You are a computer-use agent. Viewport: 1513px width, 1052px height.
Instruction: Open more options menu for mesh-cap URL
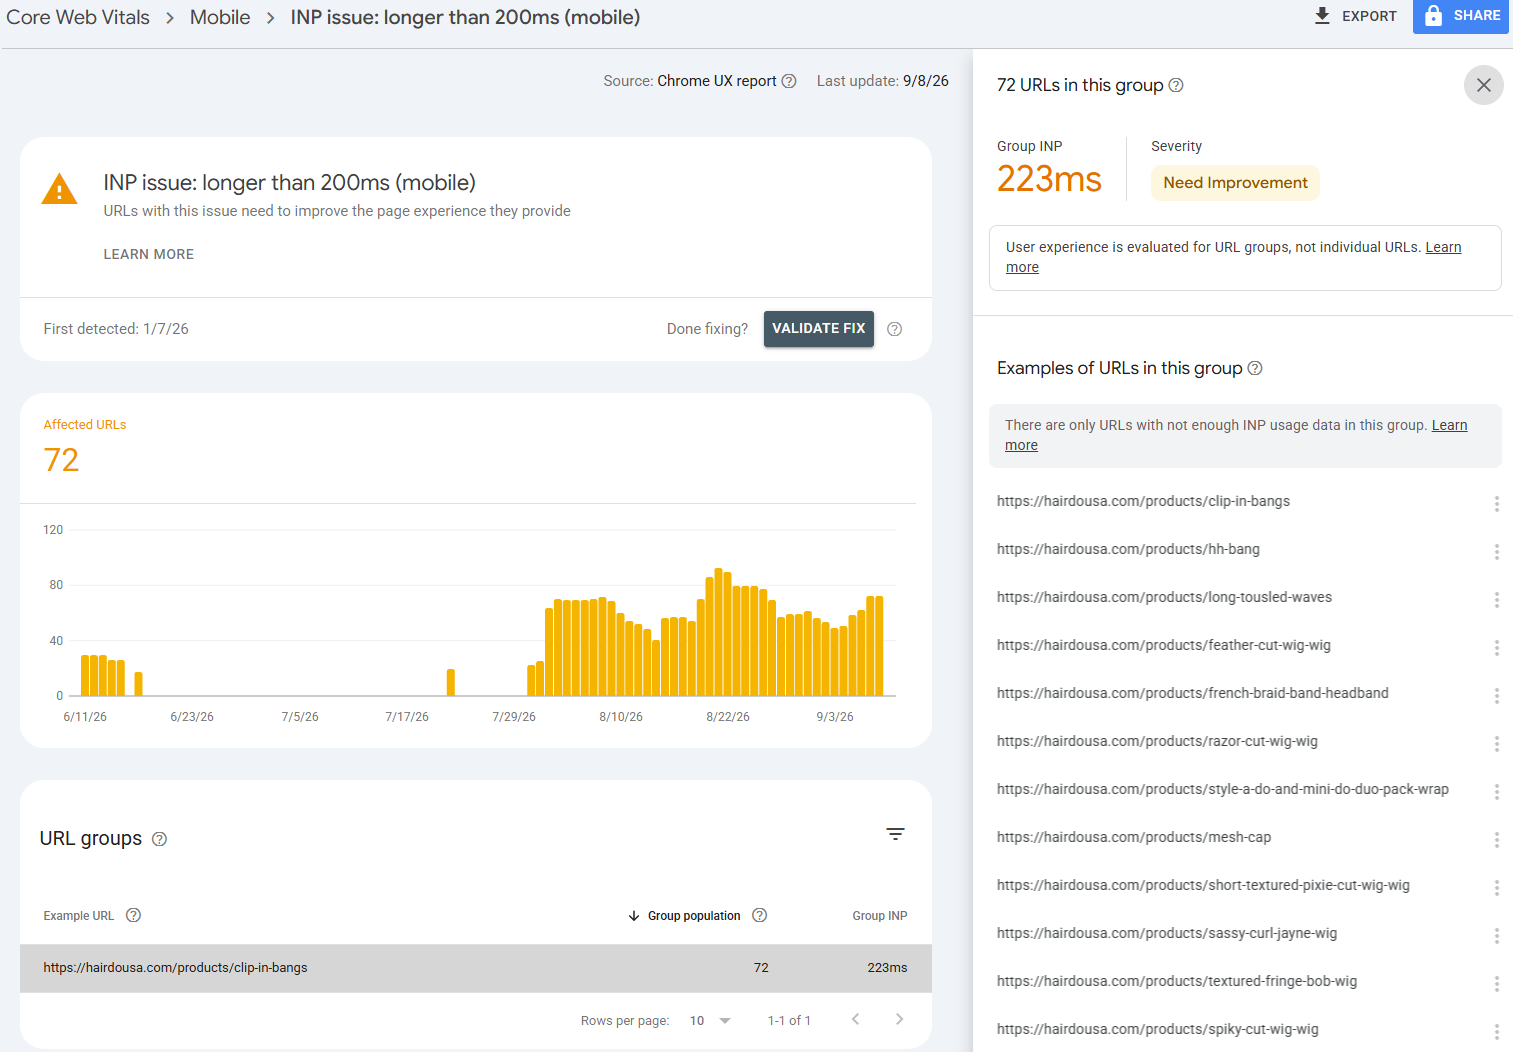click(x=1496, y=839)
